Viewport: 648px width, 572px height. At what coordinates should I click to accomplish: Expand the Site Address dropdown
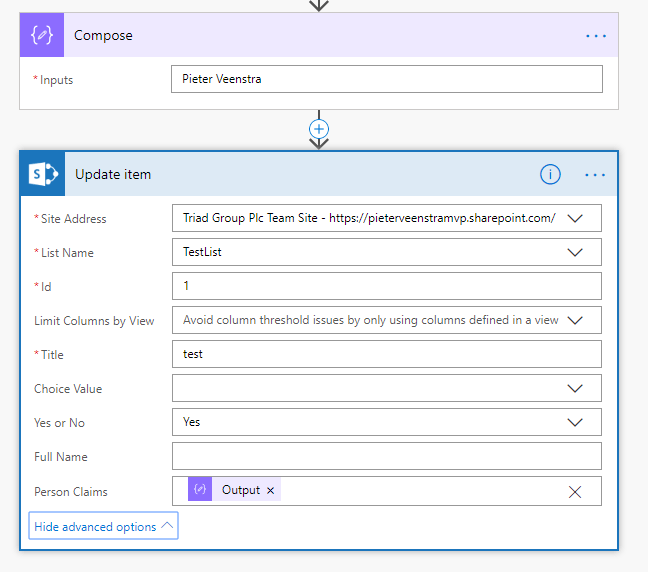pyautogui.click(x=574, y=218)
